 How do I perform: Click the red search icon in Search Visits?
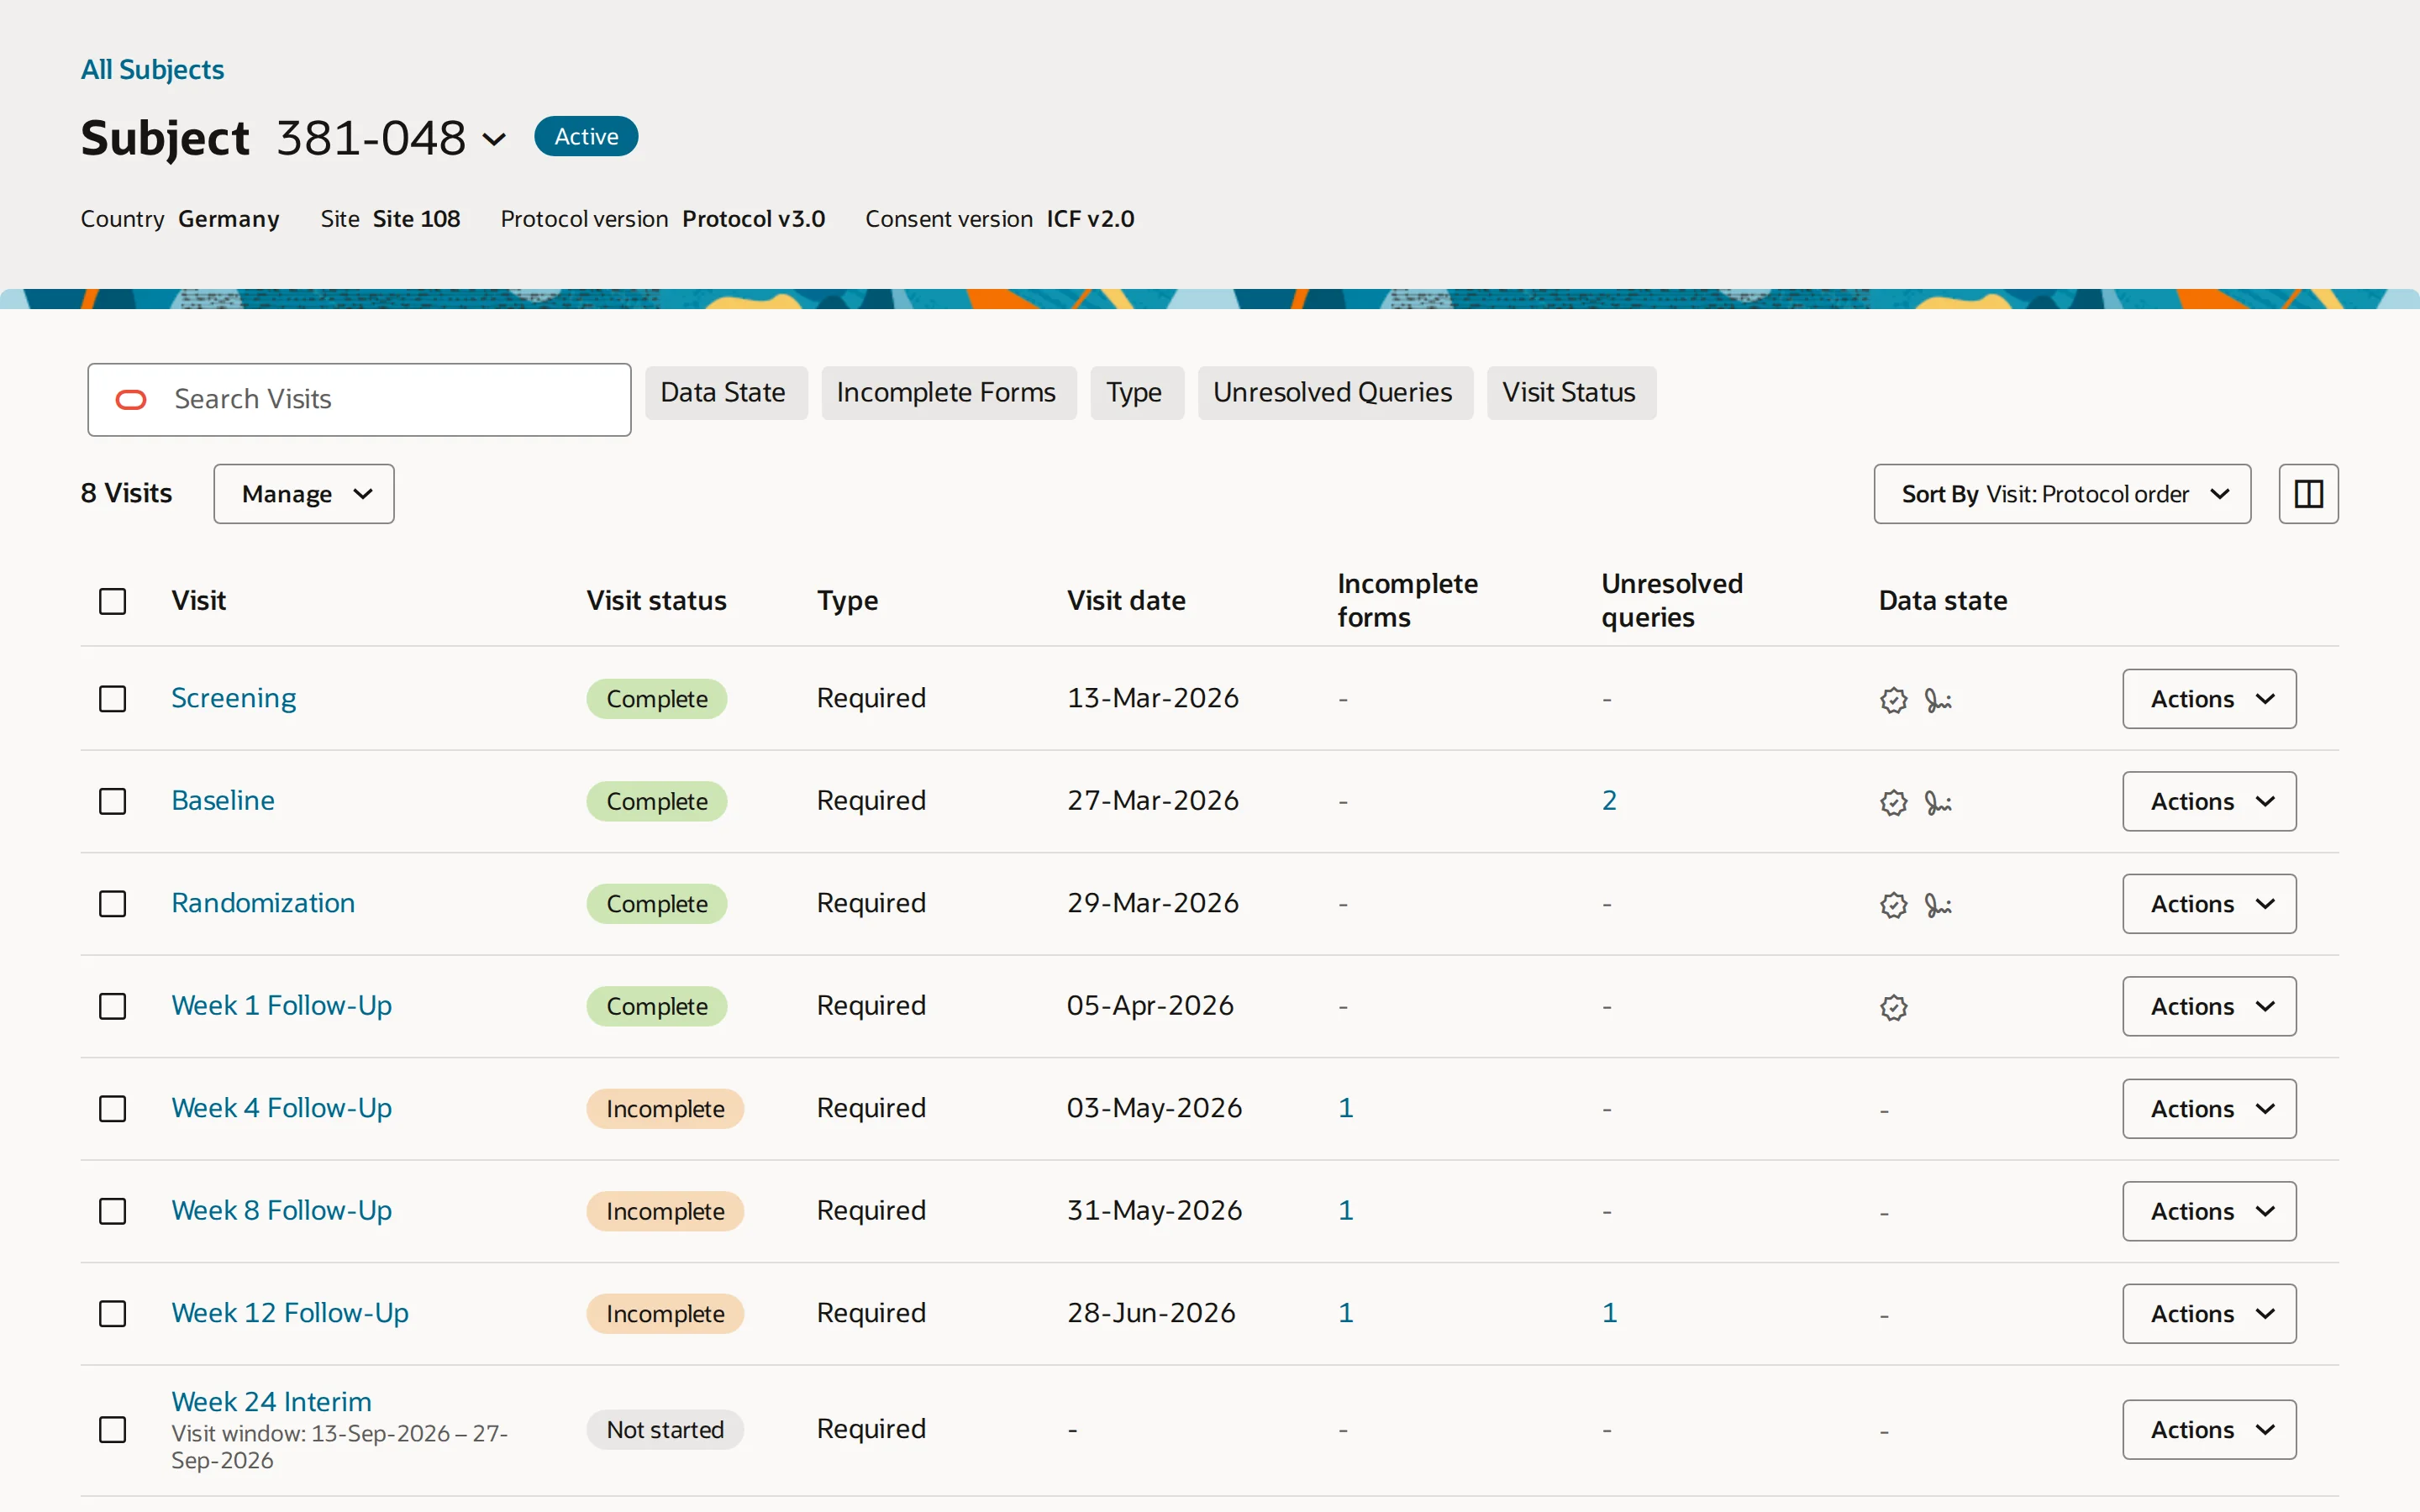tap(131, 400)
